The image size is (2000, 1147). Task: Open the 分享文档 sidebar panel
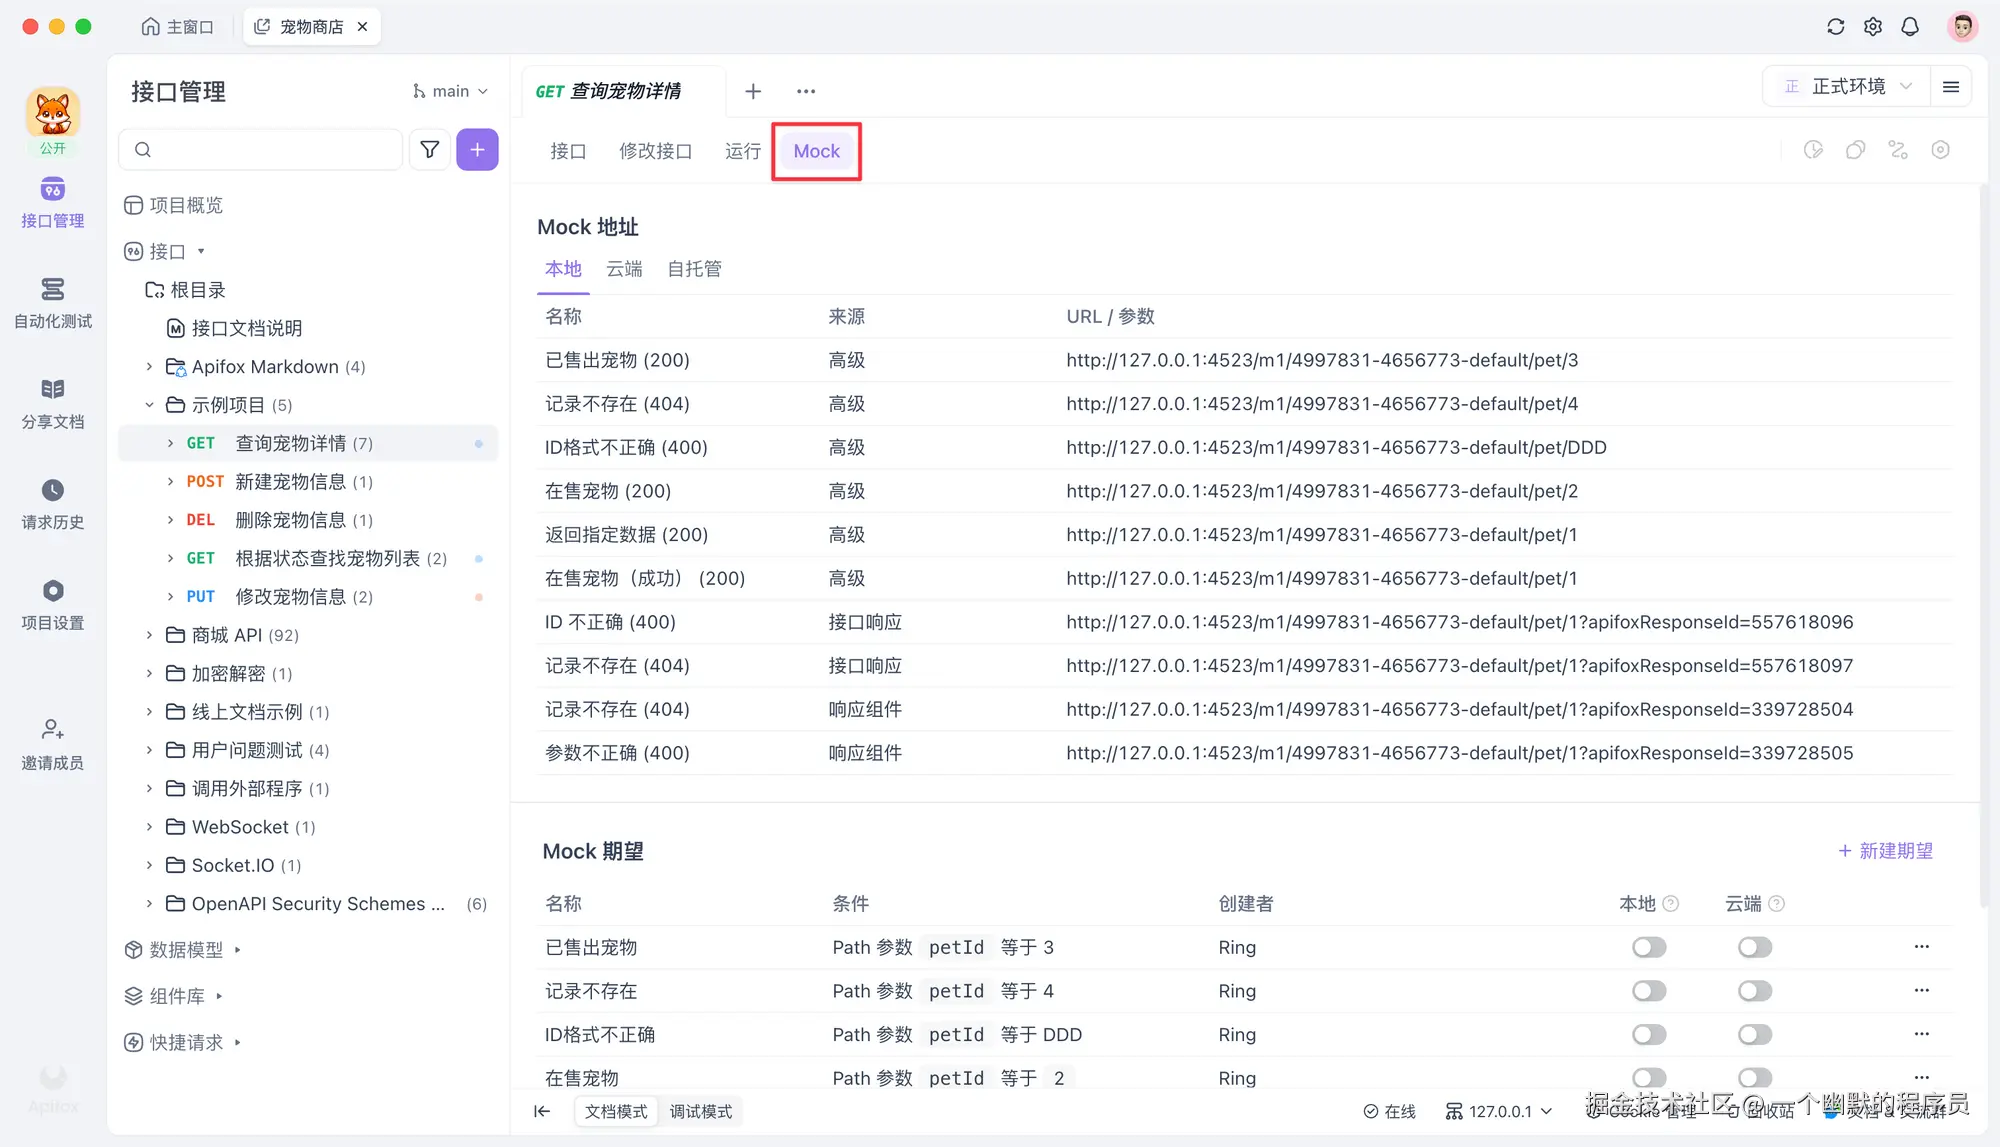tap(52, 400)
